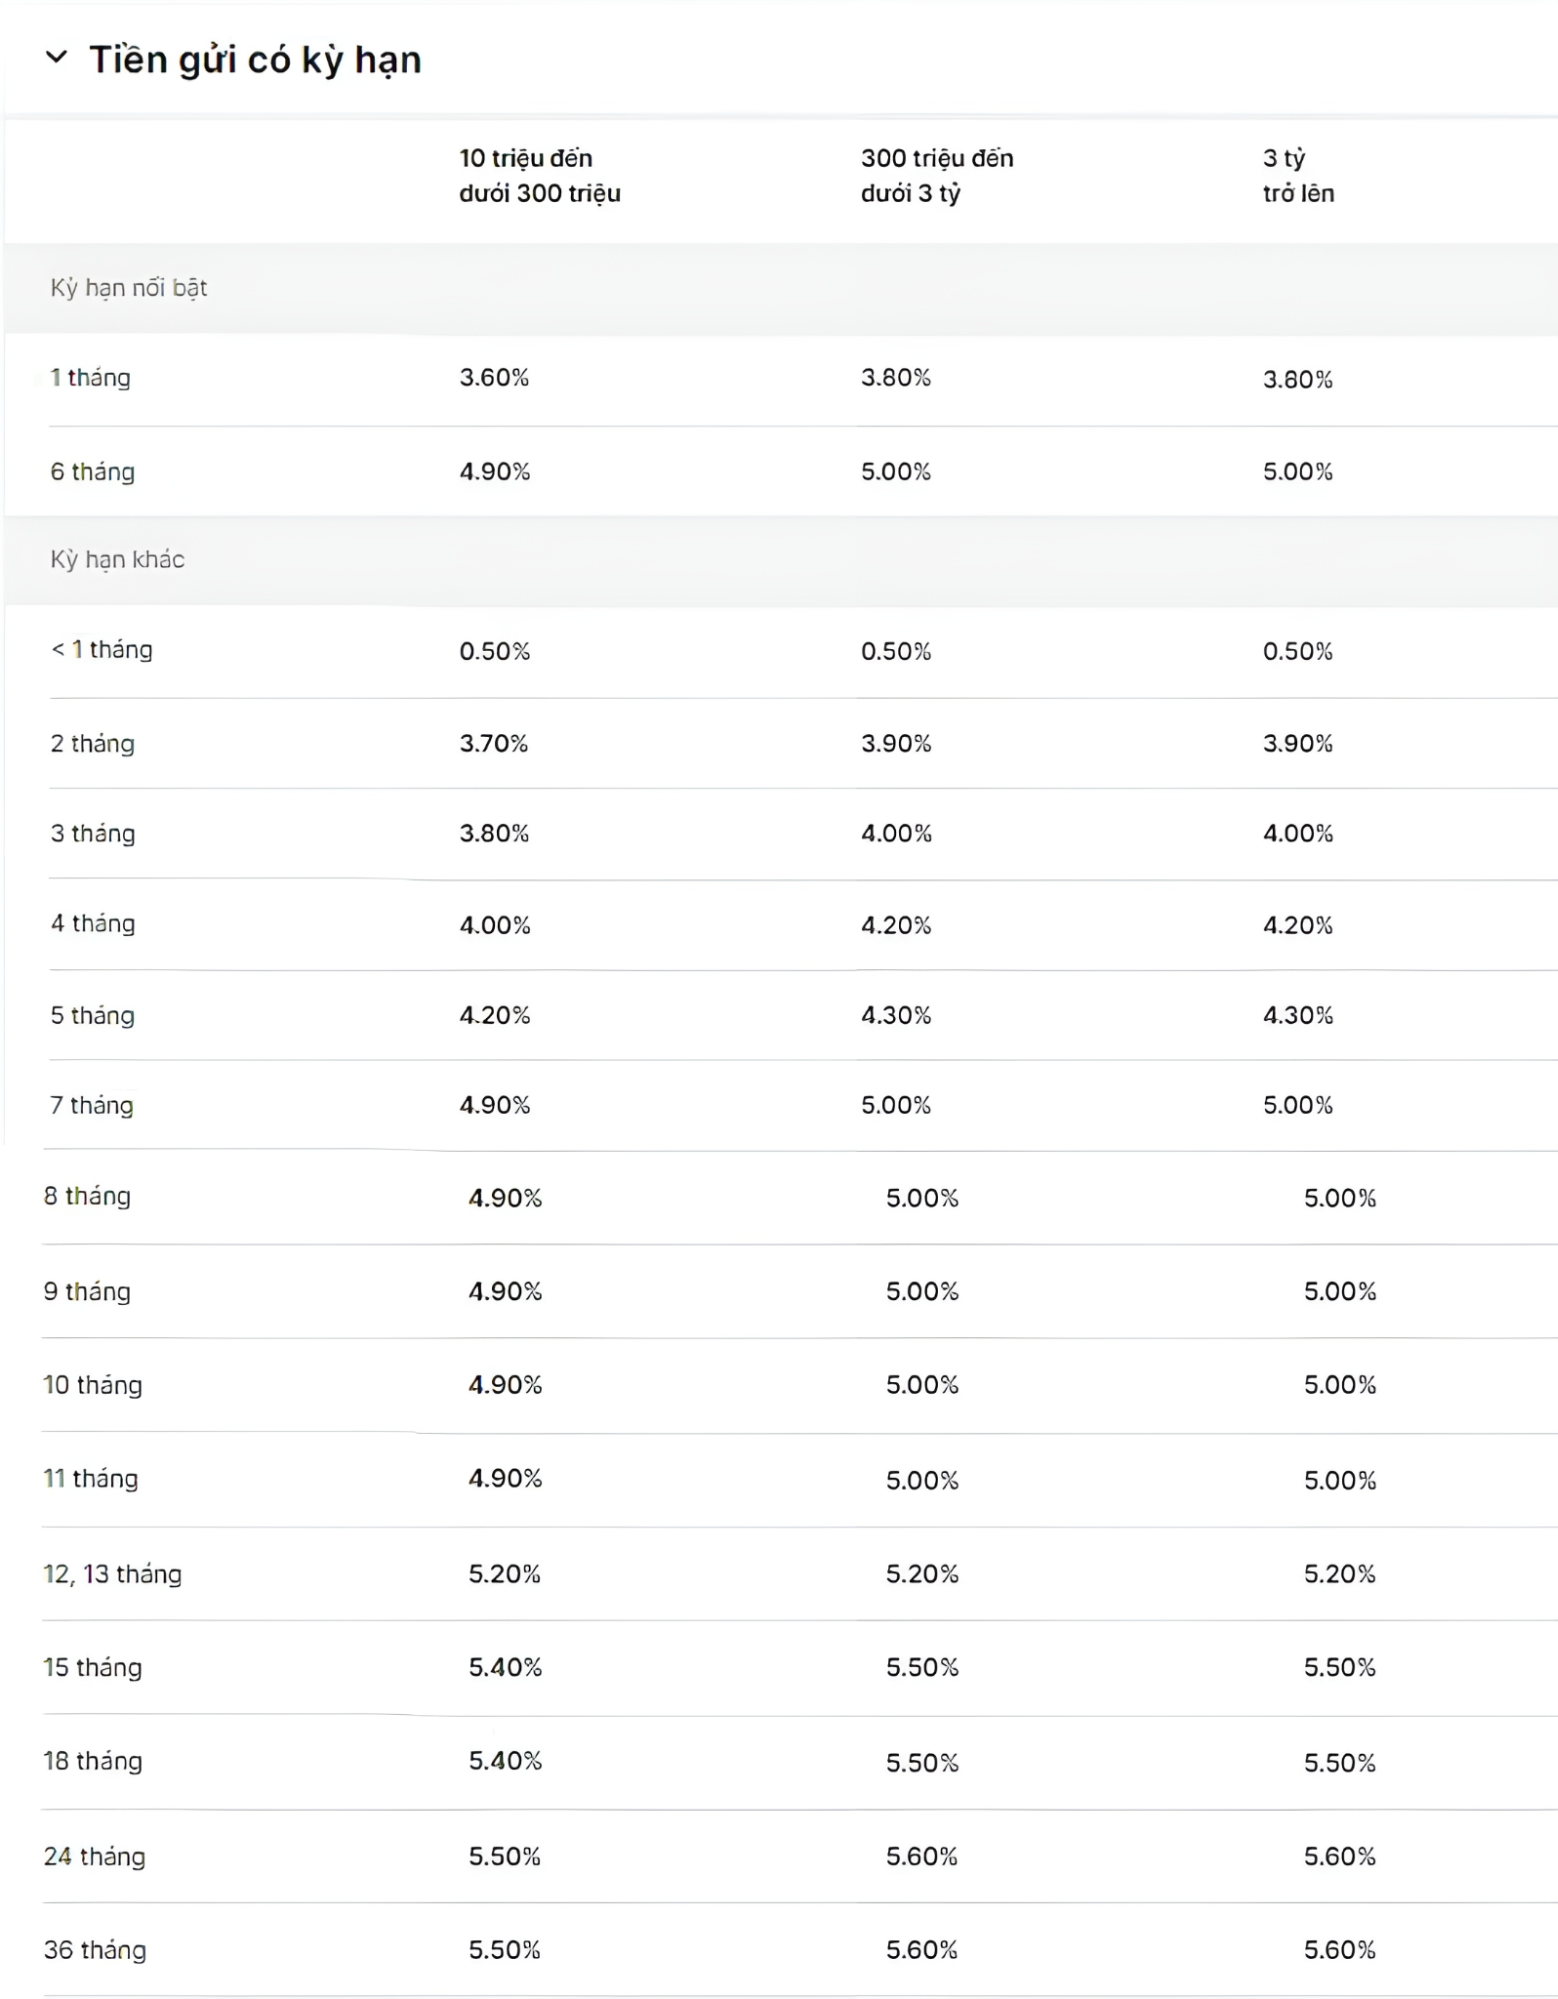The height and width of the screenshot is (1999, 1558).
Task: Click the Kỳ hạn nổi bật section label
Action: point(129,288)
